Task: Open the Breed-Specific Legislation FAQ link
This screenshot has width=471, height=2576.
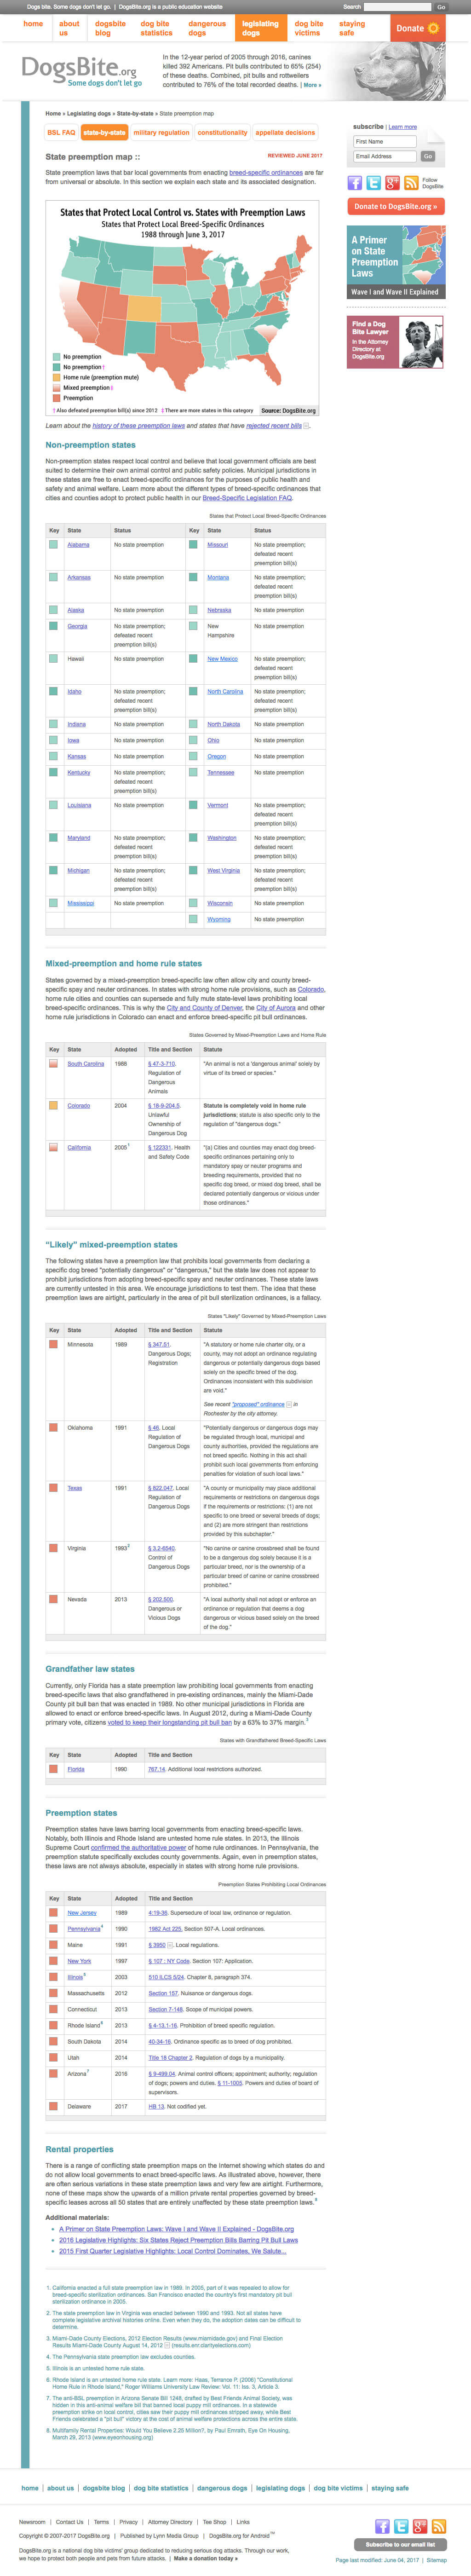Action: pyautogui.click(x=247, y=497)
